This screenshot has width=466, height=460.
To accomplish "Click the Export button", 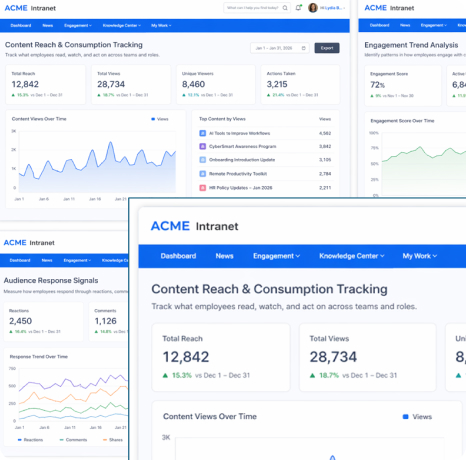I will pyautogui.click(x=327, y=48).
